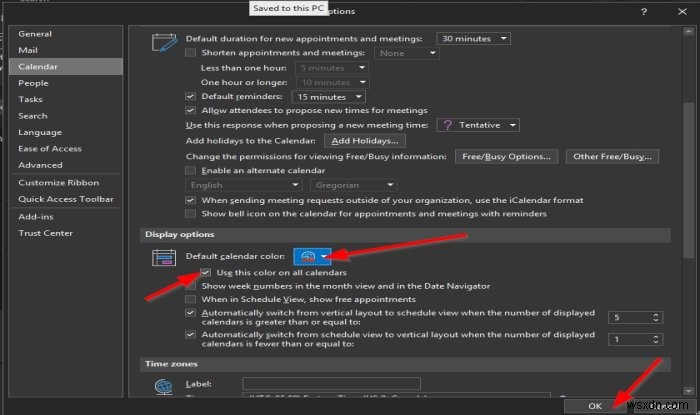Enable Show bell icon on calendar checkbox
This screenshot has width=700, height=415.
[191, 214]
